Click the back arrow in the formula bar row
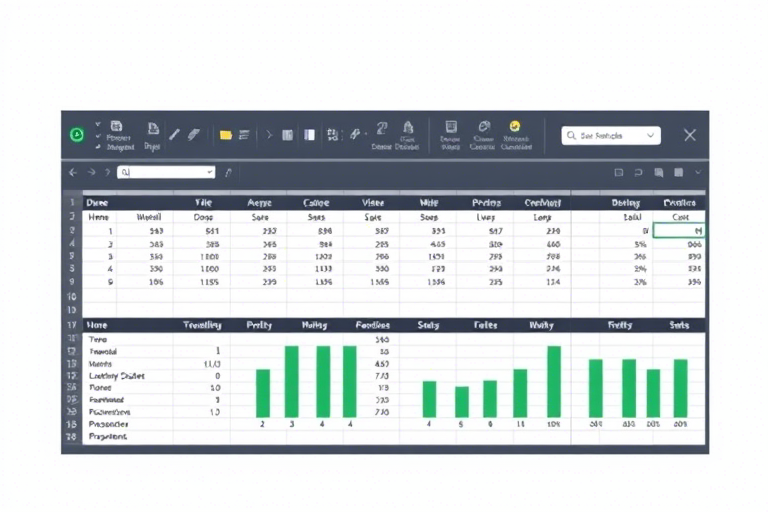768x512 pixels. pos(73,172)
